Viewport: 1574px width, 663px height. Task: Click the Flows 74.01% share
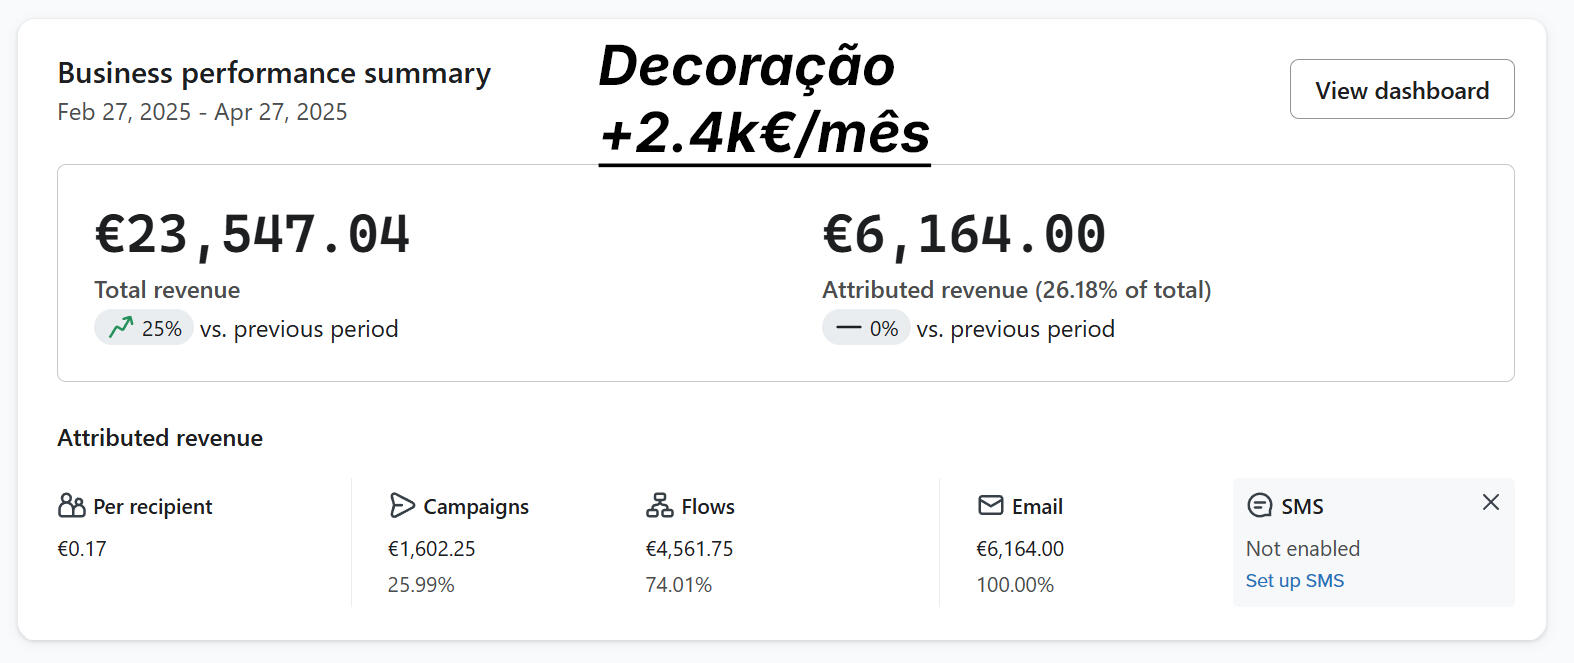click(678, 585)
